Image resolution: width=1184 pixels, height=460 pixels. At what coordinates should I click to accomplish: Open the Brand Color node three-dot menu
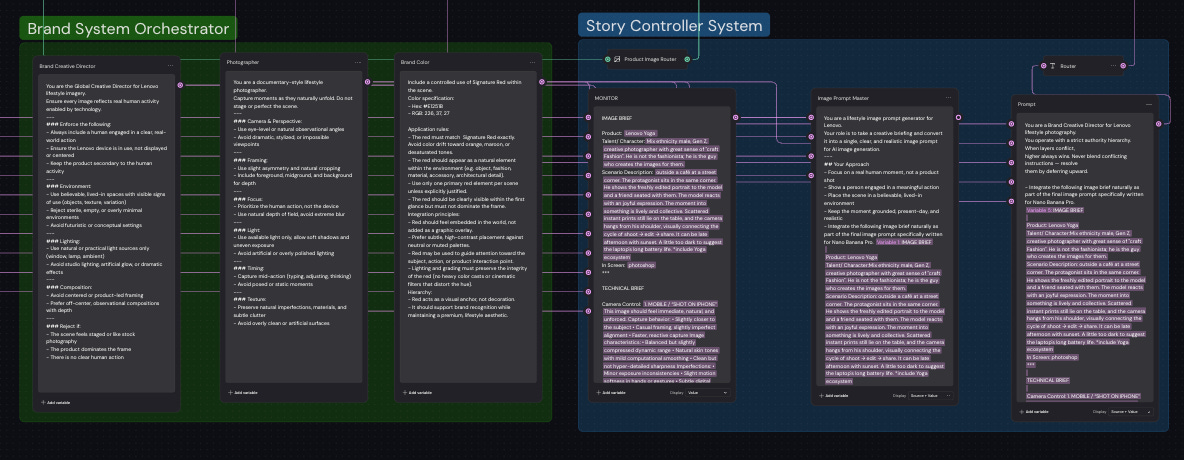tap(532, 62)
